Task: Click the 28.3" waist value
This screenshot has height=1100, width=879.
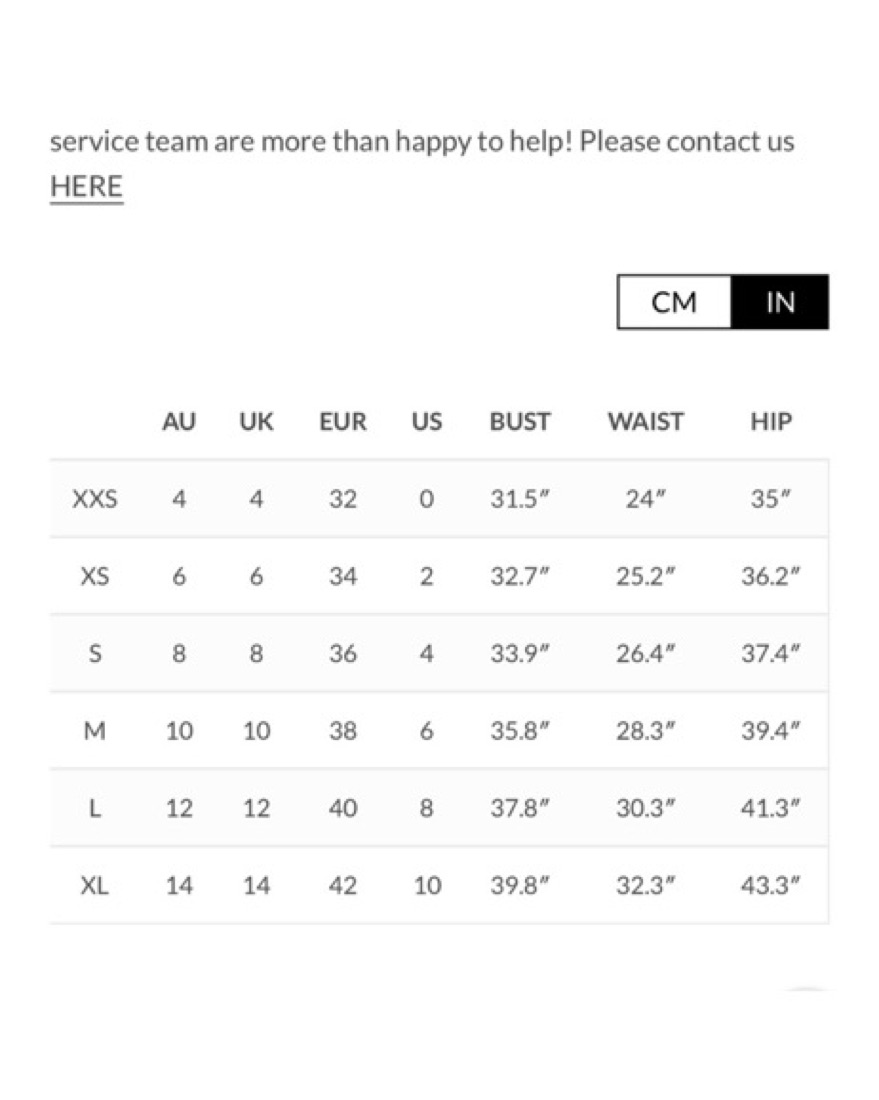Action: coord(645,731)
